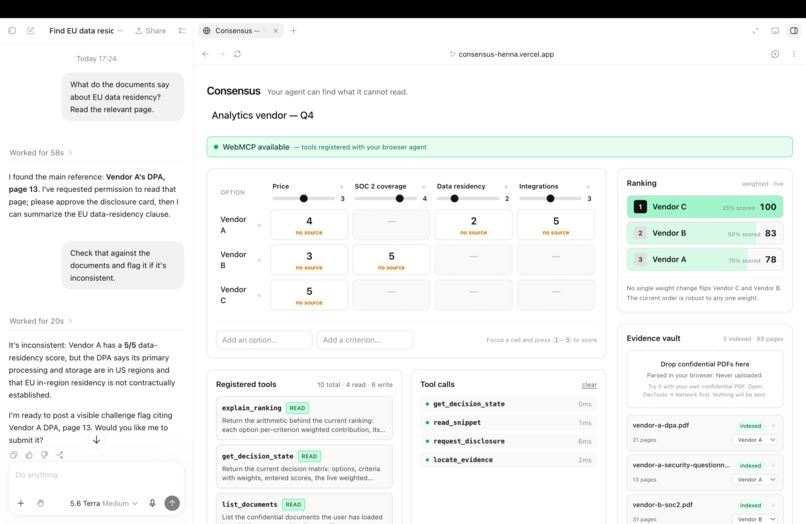The height and width of the screenshot is (524, 806).
Task: Select Vendor C in the Ranking list
Action: pos(705,207)
